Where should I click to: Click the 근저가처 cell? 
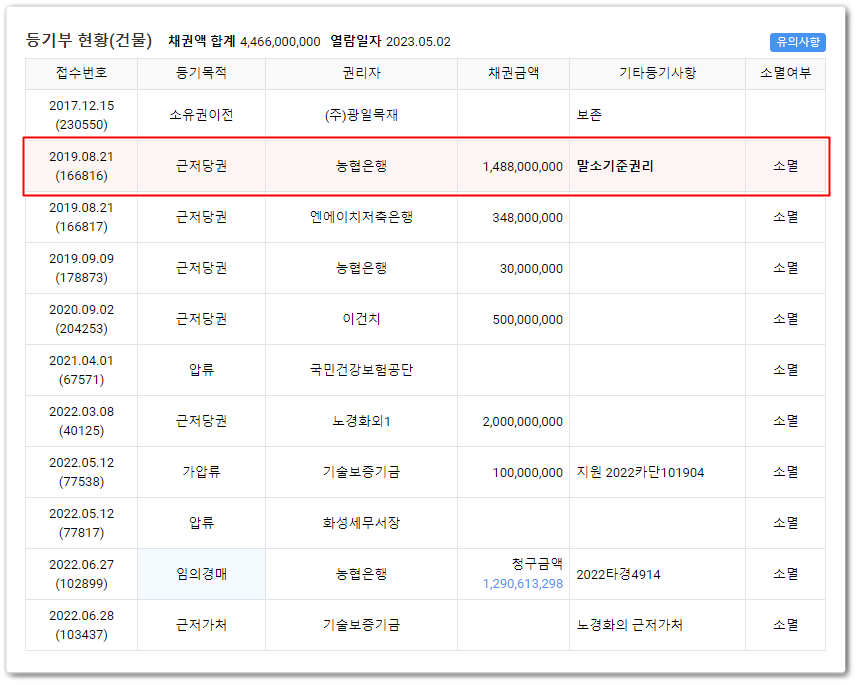[201, 625]
